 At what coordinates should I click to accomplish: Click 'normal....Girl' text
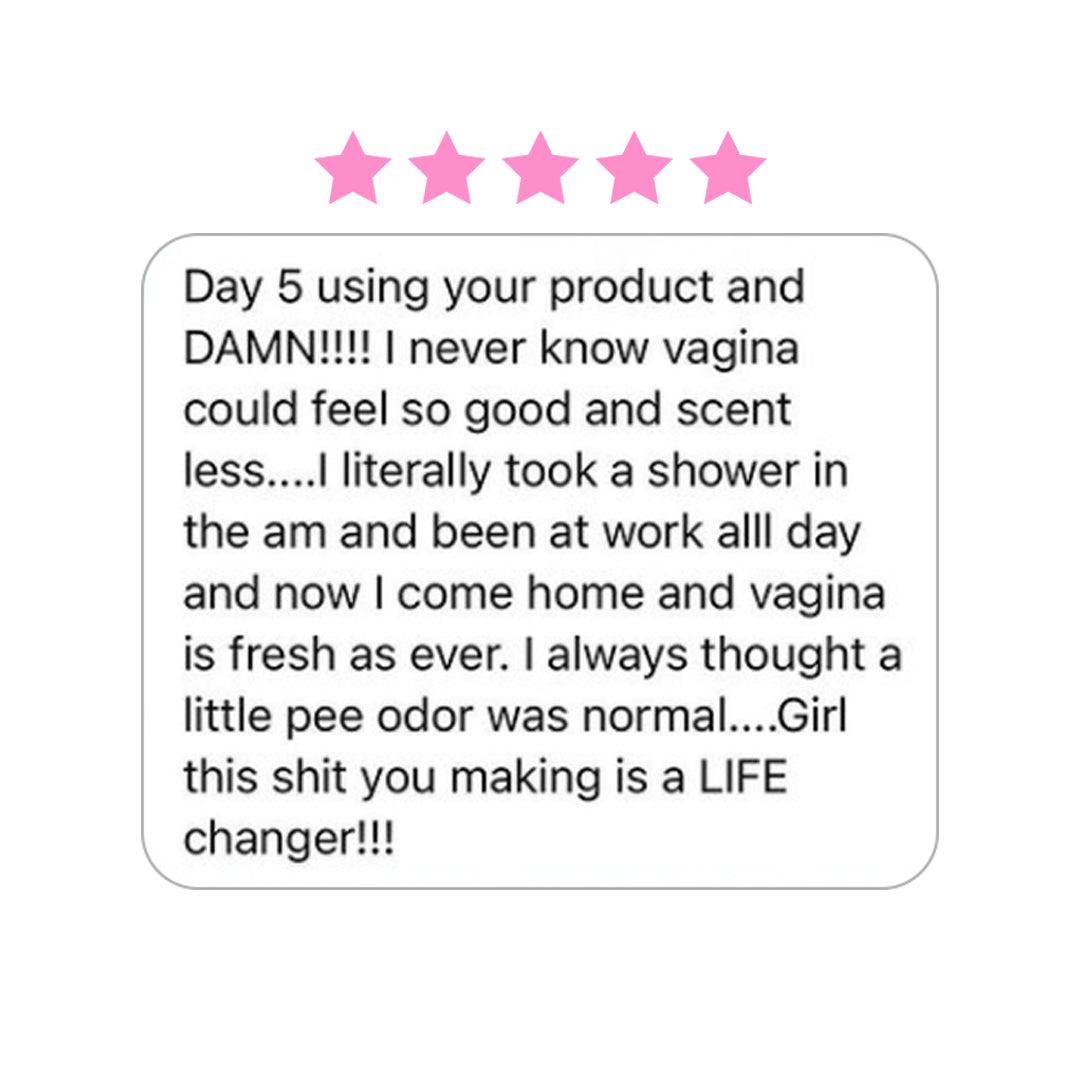(714, 716)
